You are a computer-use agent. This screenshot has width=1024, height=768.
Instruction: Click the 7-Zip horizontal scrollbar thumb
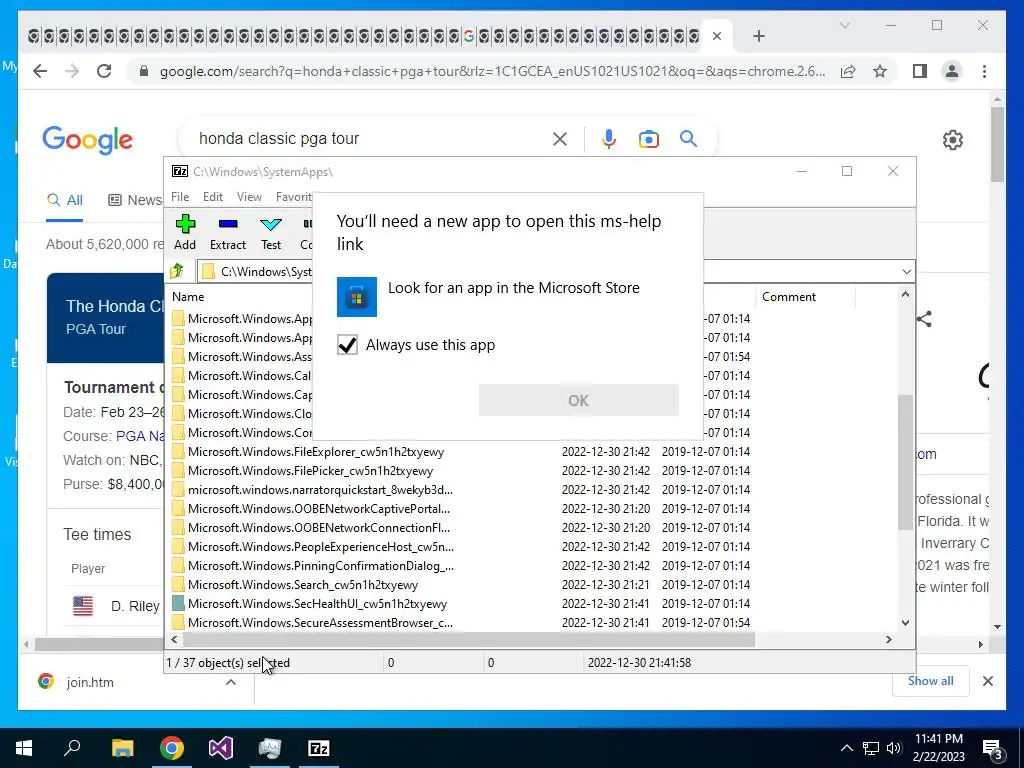click(x=468, y=639)
